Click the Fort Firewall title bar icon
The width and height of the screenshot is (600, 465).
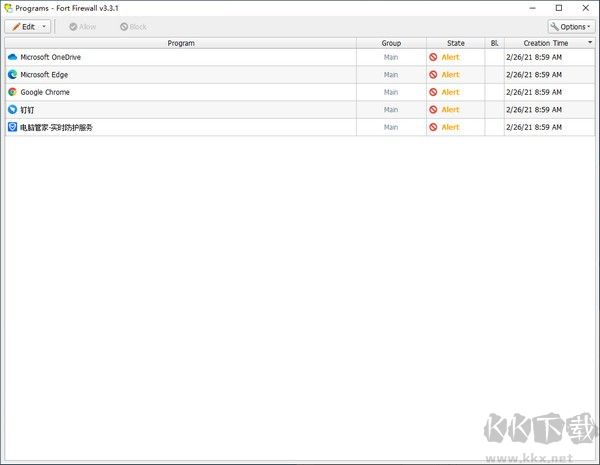(x=8, y=8)
